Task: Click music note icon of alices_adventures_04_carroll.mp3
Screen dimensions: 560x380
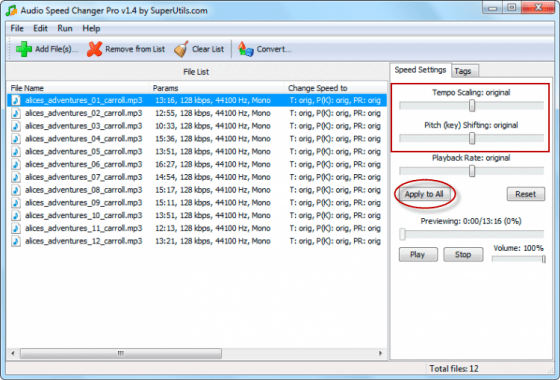Action: [x=16, y=139]
